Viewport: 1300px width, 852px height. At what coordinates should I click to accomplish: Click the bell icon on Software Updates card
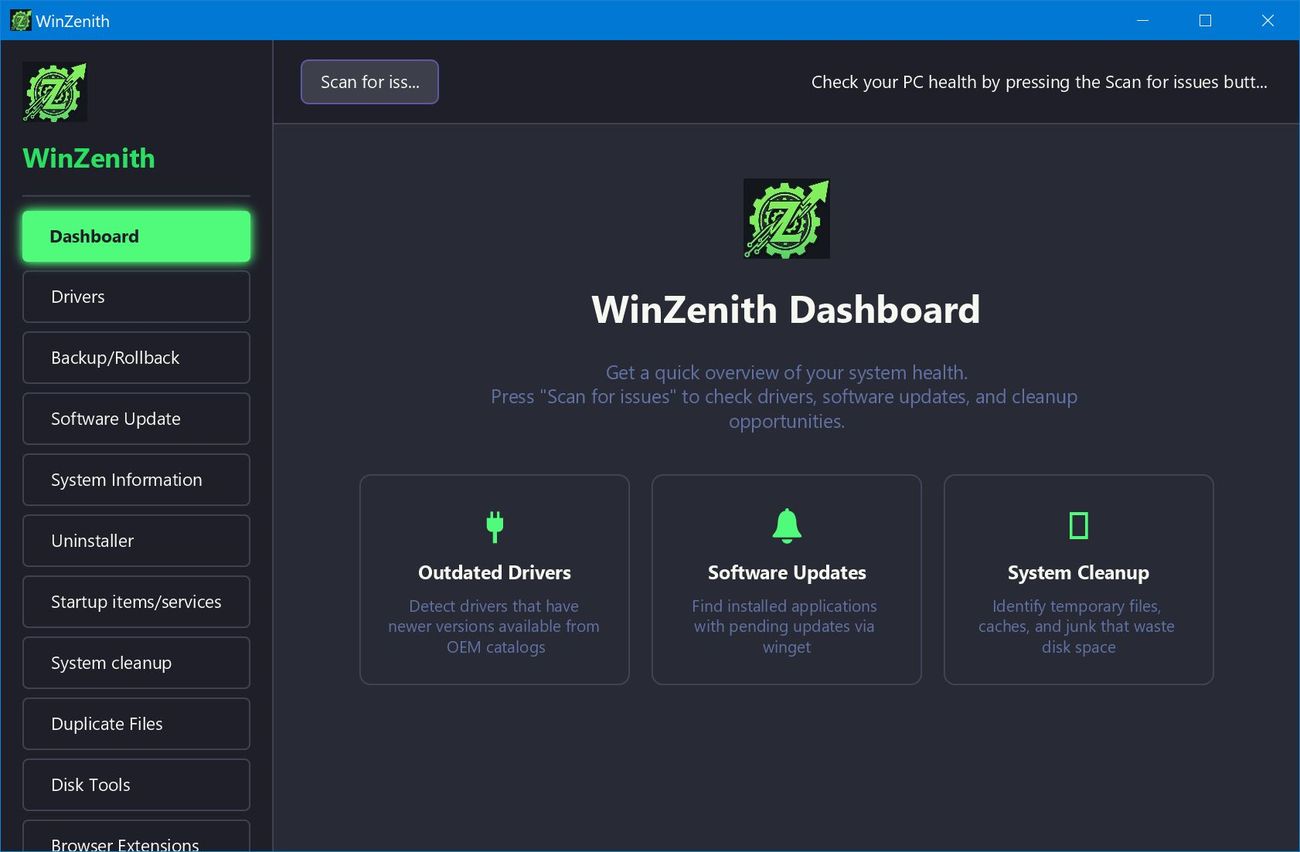(787, 525)
